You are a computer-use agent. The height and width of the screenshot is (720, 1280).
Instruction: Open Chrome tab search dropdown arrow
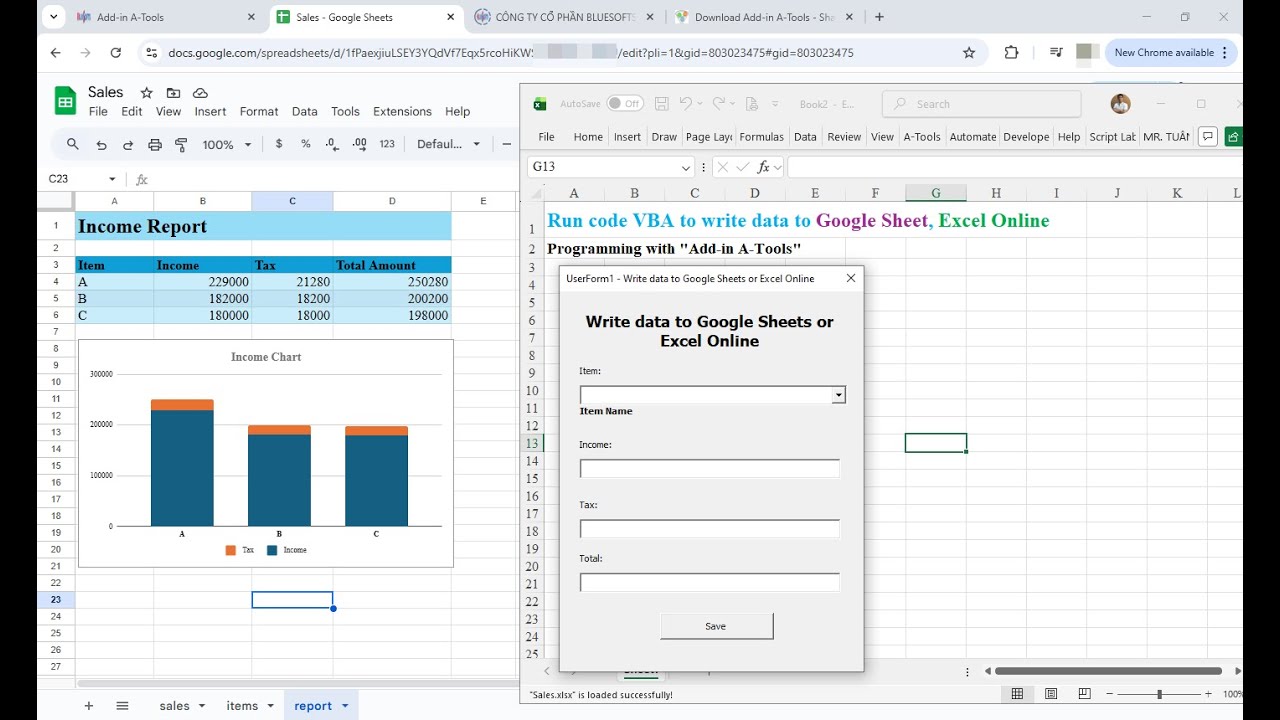pos(53,17)
